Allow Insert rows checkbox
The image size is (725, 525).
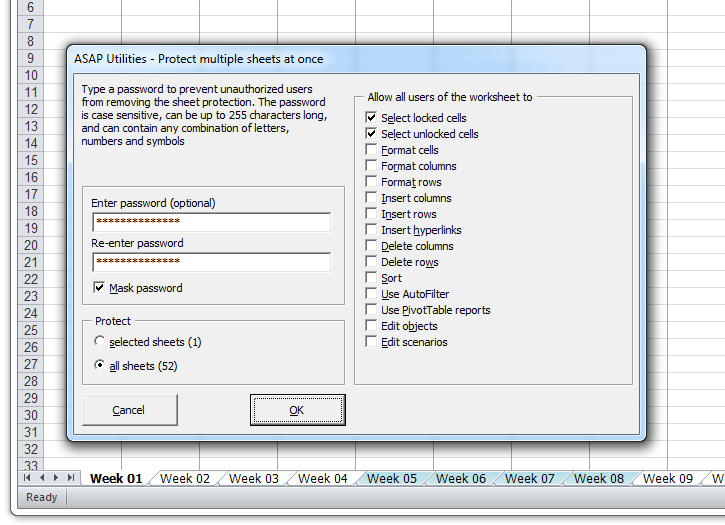(371, 214)
